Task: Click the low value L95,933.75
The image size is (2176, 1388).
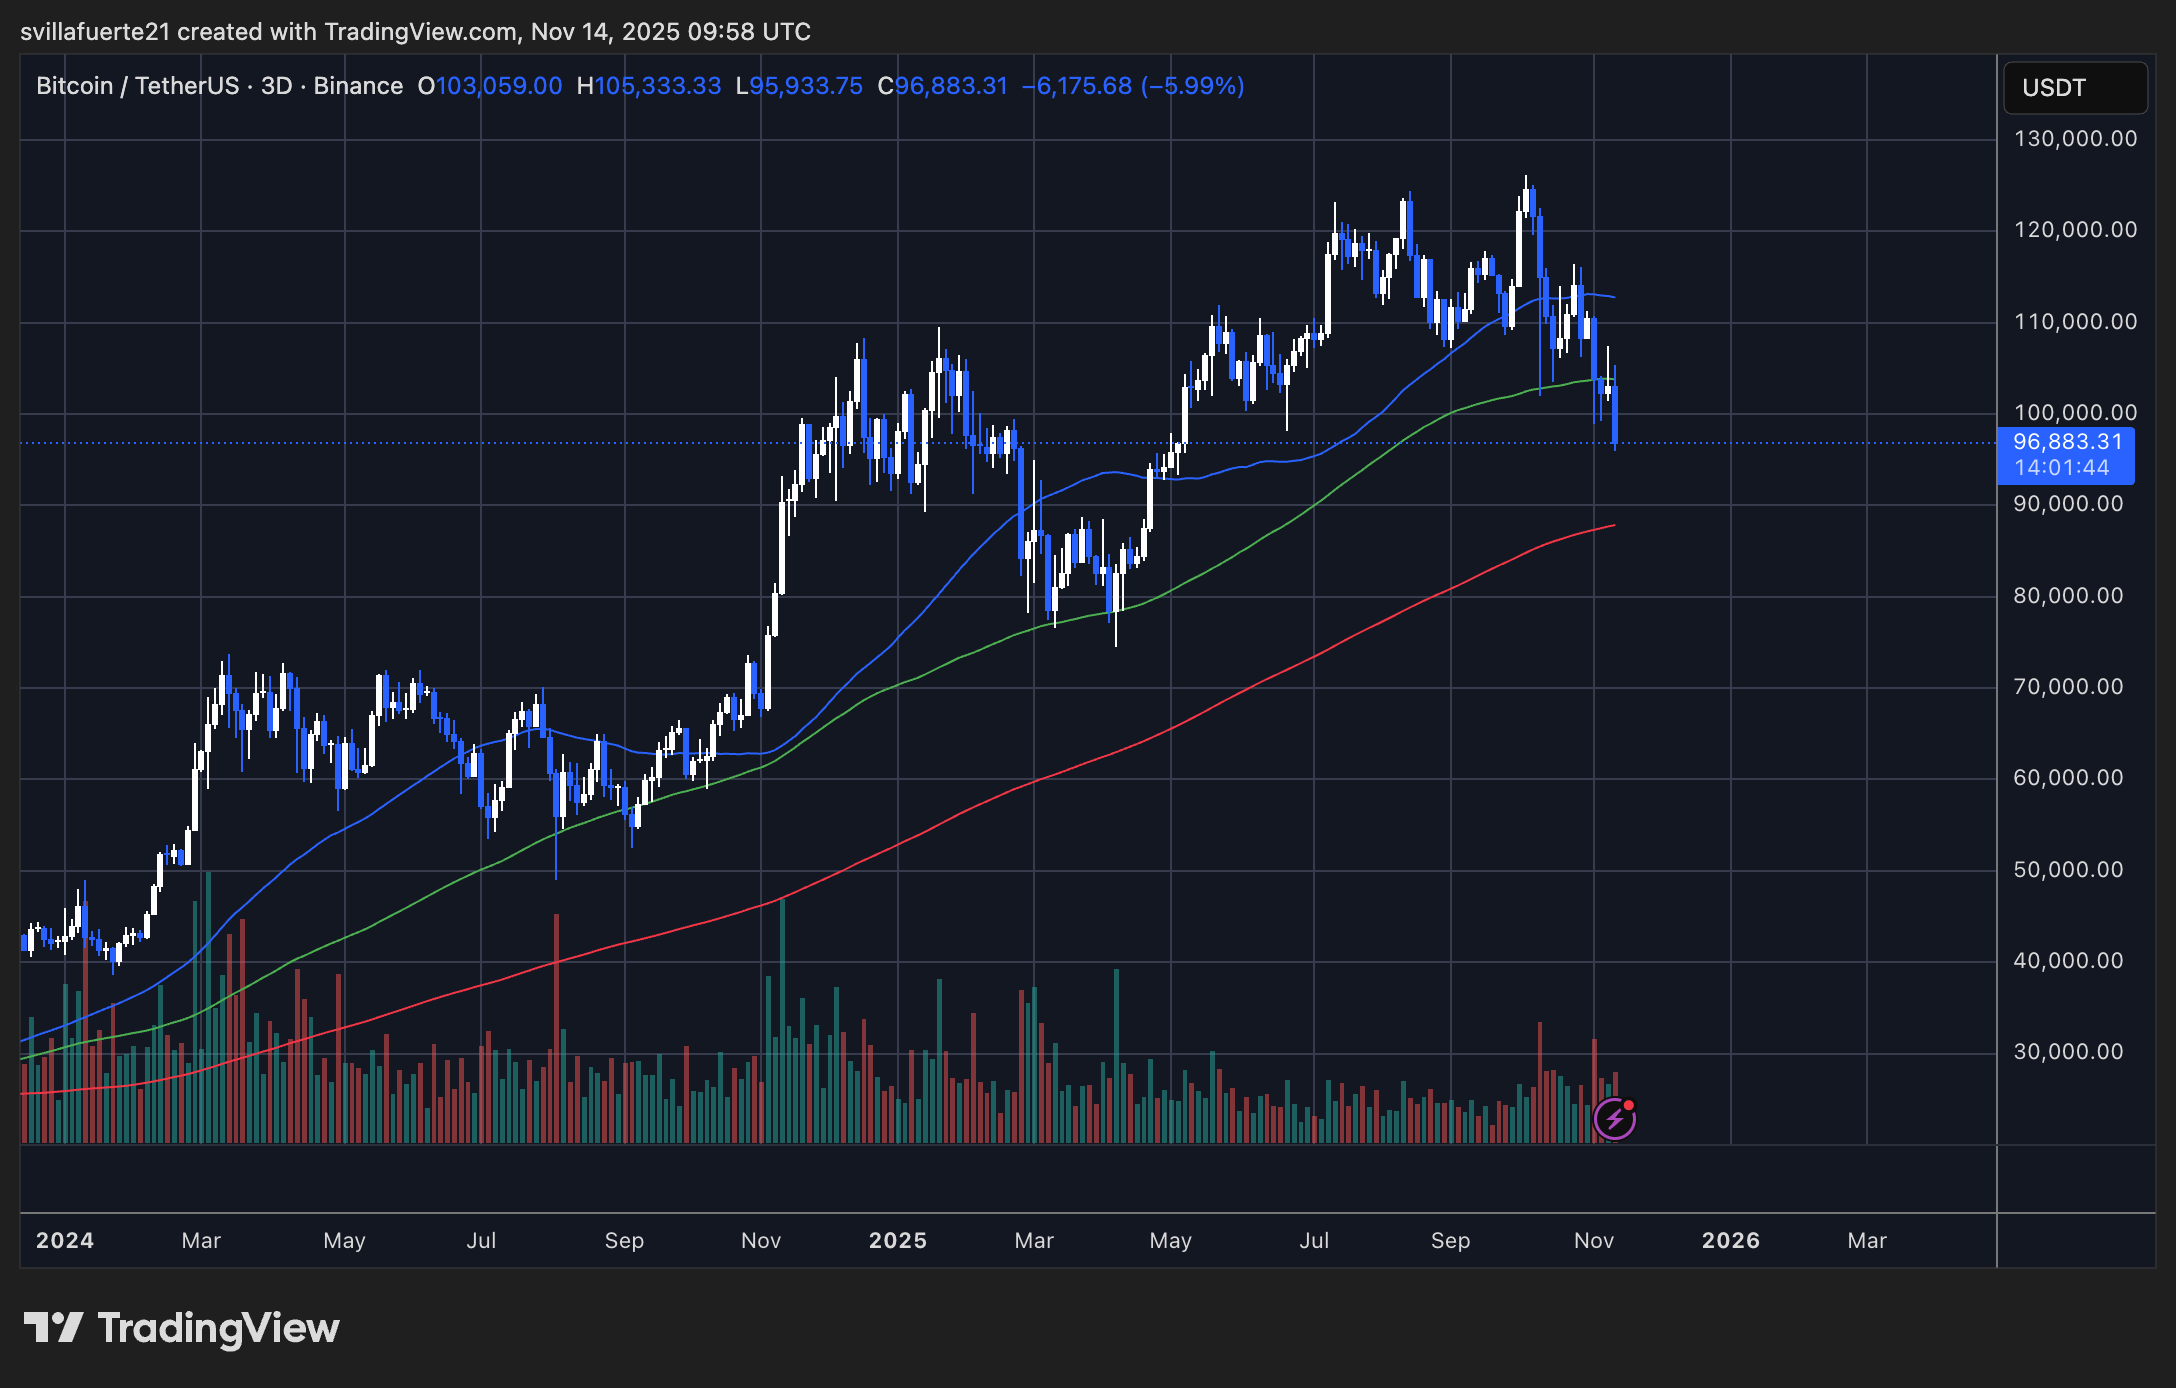Action: click(799, 86)
